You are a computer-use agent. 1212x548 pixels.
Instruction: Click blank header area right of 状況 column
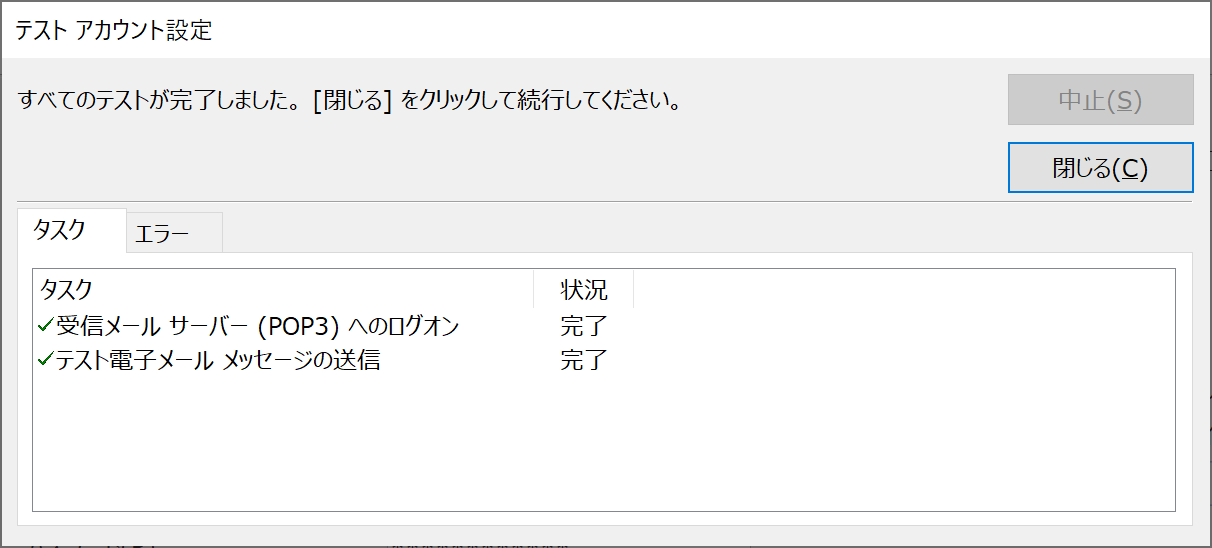(904, 290)
